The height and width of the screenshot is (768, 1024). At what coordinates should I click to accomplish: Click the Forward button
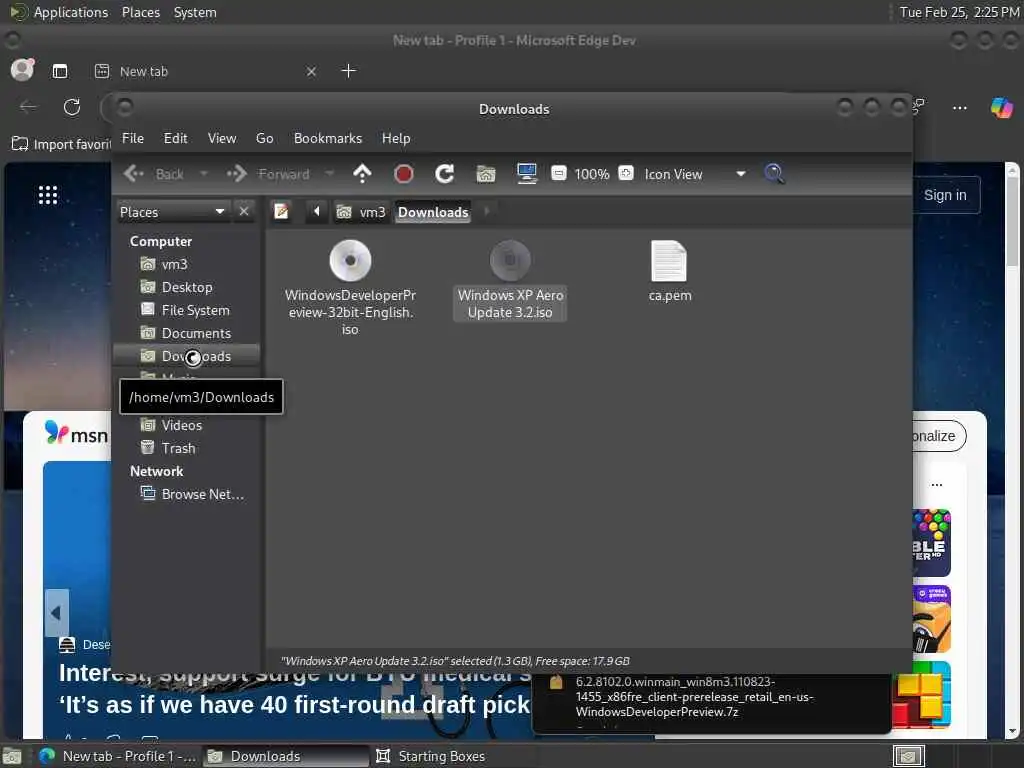coord(268,174)
